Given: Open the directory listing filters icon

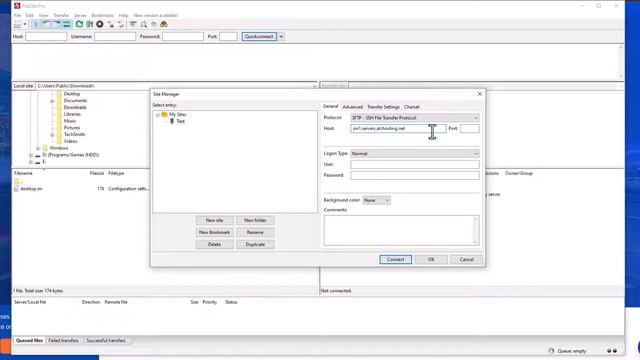Looking at the screenshot, I should click(x=133, y=24).
